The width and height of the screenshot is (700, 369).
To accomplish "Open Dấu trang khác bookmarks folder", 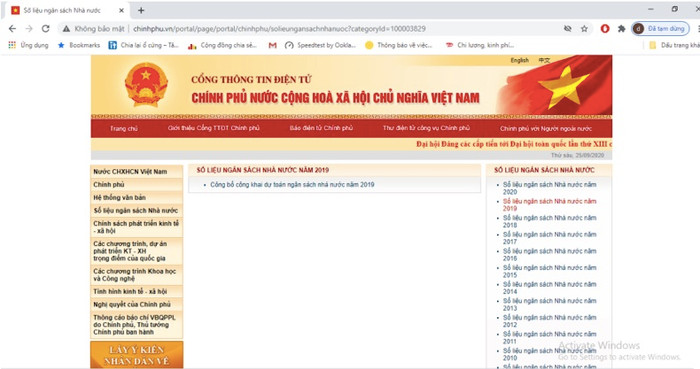I will pyautogui.click(x=674, y=45).
